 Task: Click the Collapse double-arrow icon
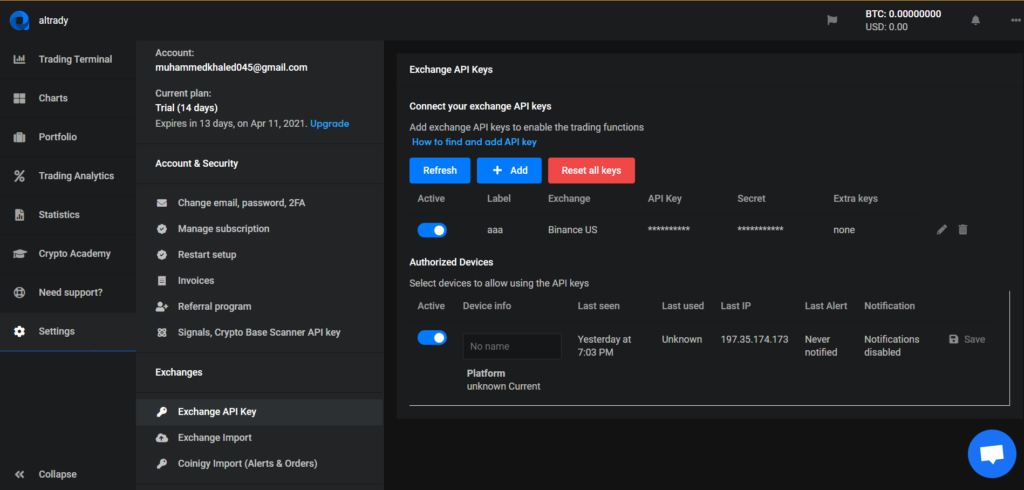(x=19, y=474)
